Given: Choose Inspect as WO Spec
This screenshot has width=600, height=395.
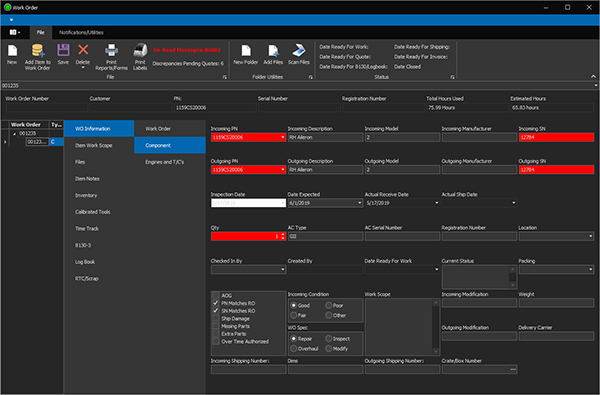Looking at the screenshot, I should pyautogui.click(x=328, y=339).
